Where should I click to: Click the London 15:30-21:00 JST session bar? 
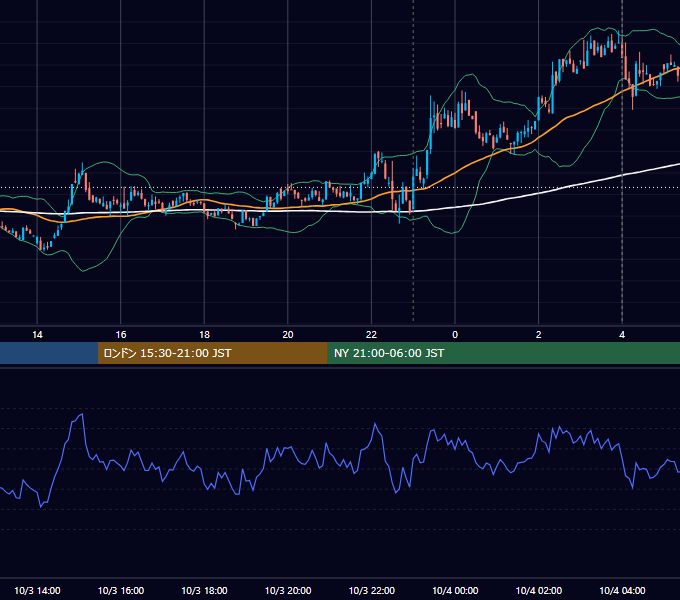point(212,353)
